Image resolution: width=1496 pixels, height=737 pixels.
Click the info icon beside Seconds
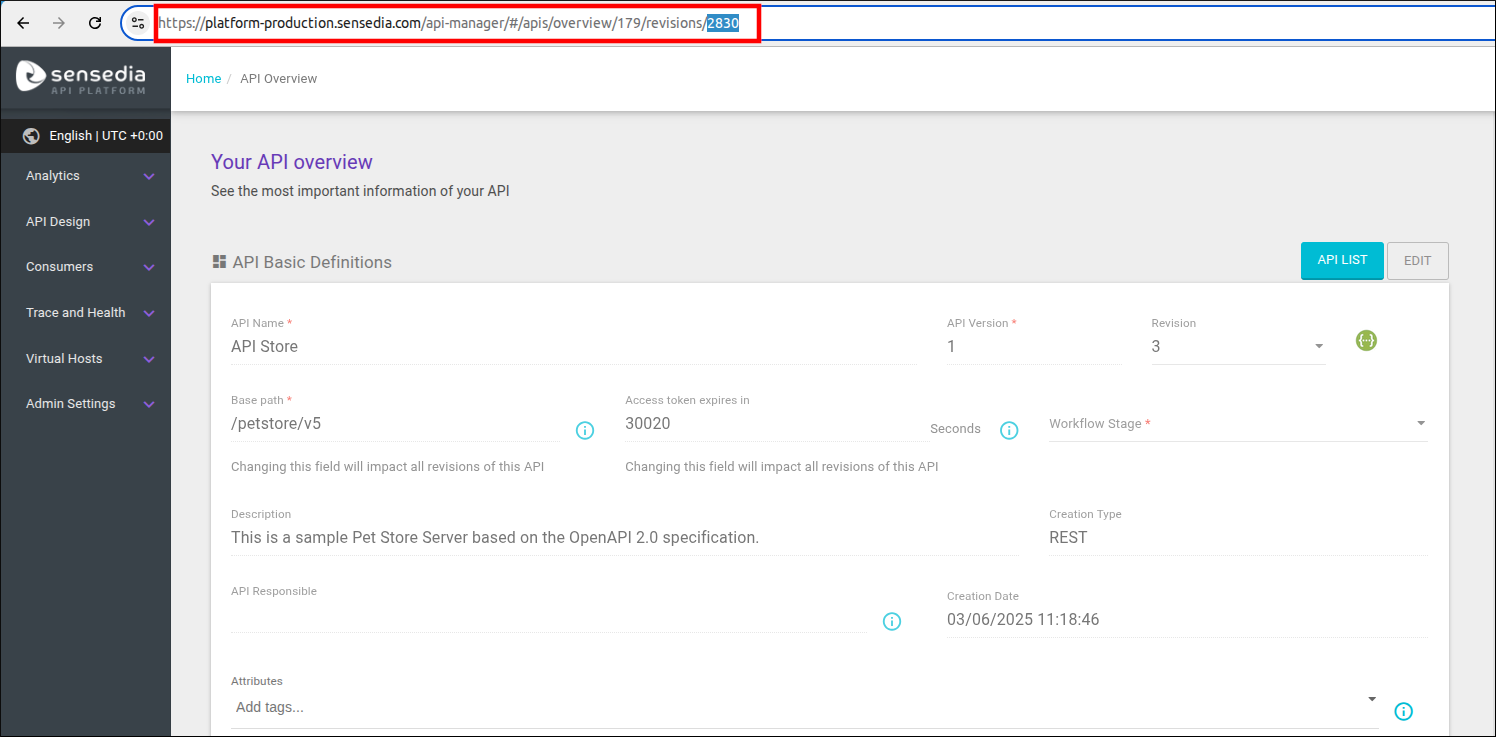(1009, 430)
